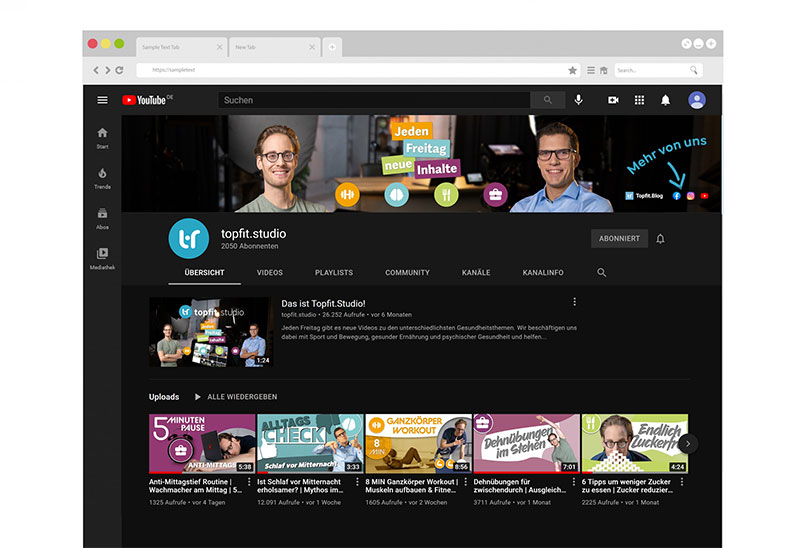Open the create video camera icon
Screen dimensions: 800x548
tap(613, 100)
